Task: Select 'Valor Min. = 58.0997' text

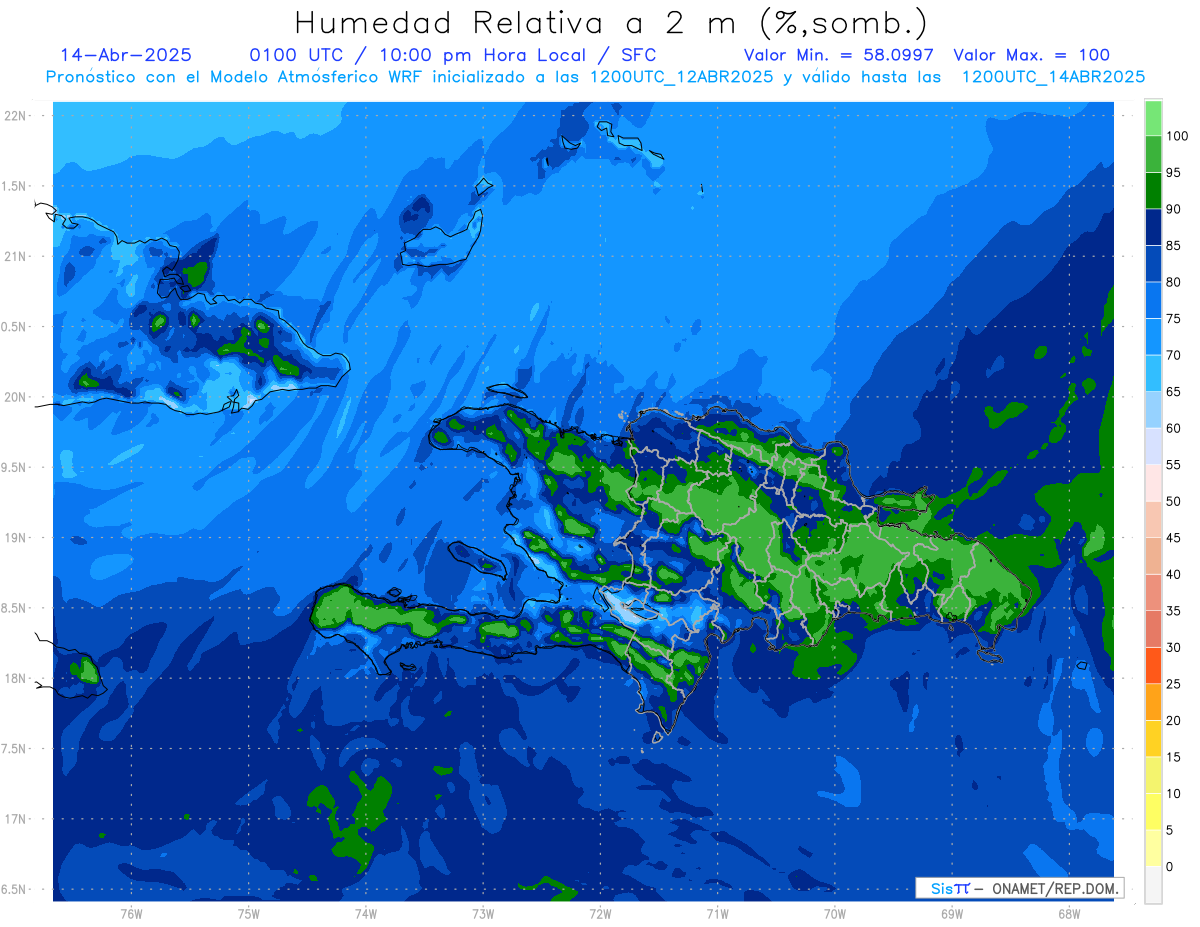Action: tap(838, 55)
